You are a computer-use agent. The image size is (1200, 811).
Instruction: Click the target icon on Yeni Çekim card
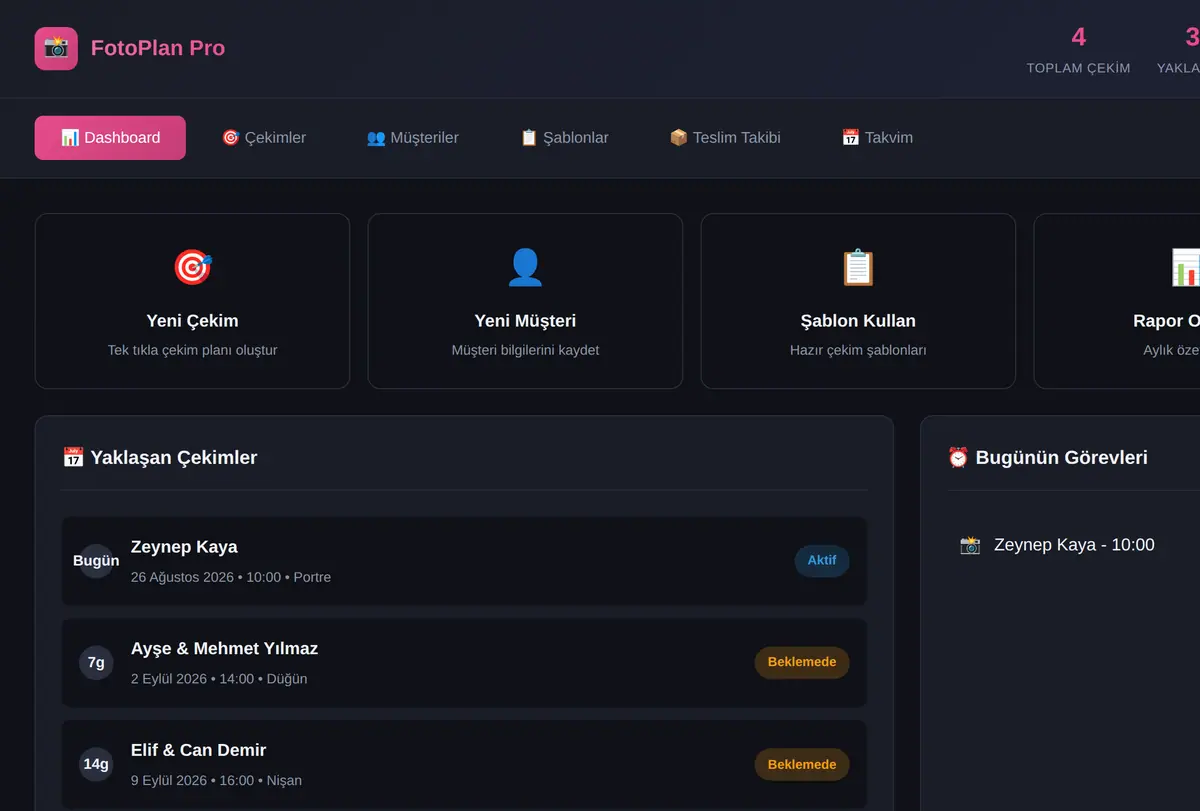pos(193,267)
